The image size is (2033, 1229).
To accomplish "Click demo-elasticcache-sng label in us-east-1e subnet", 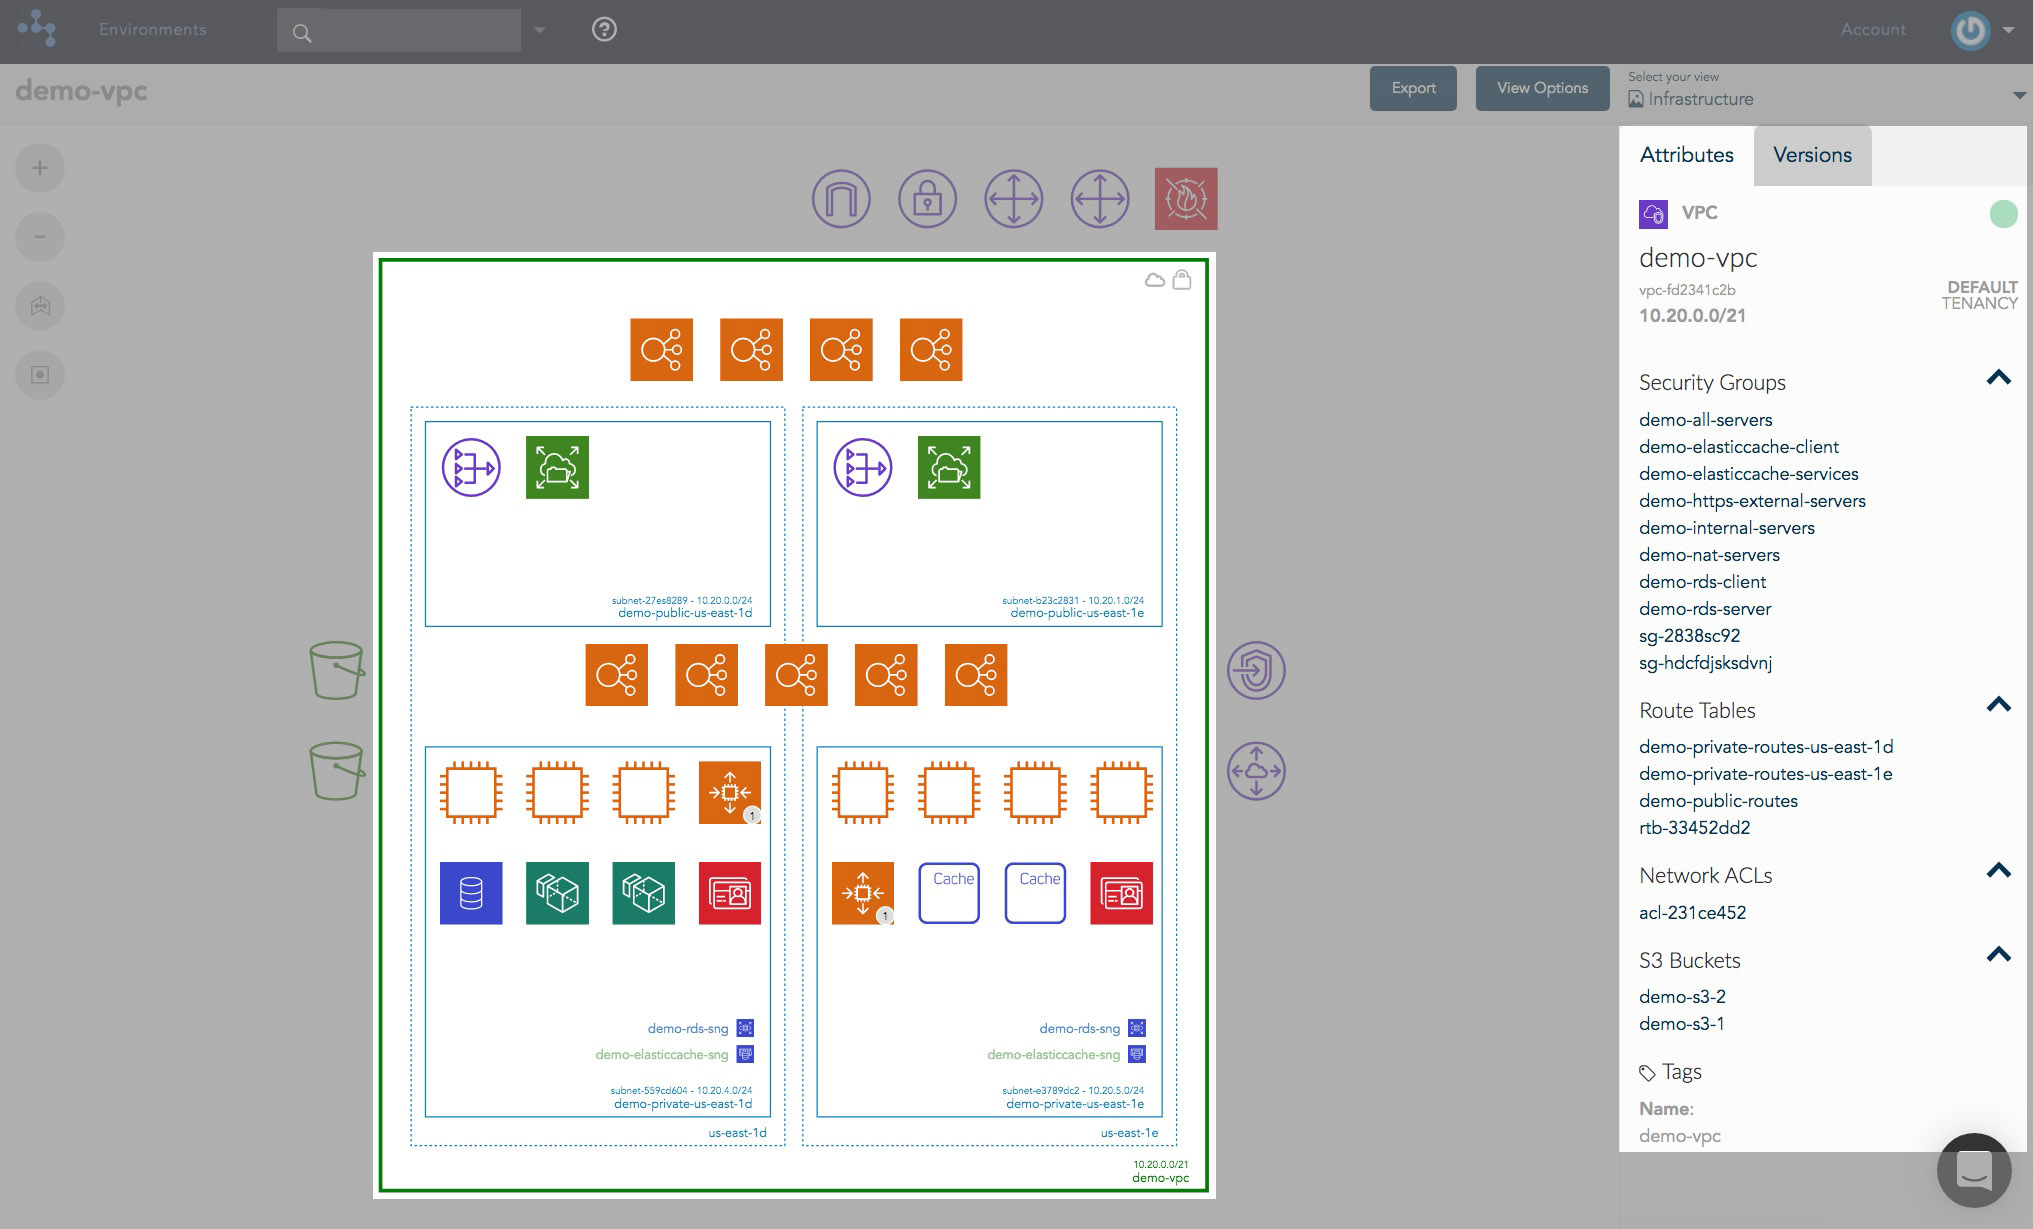I will pos(1053,1054).
